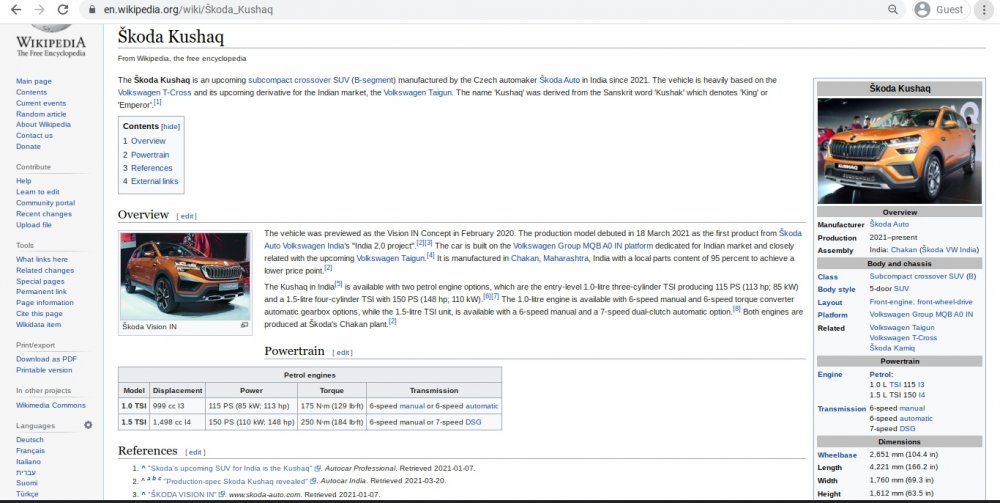Viewport: 1000px width, 503px height.
Task: Go back with the browser back arrow
Action: [x=16, y=10]
